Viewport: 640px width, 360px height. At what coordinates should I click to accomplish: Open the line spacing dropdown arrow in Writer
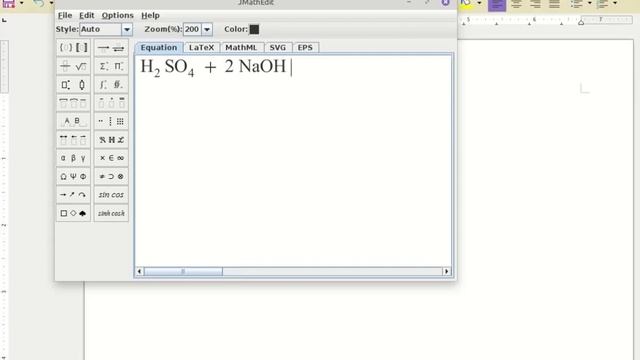coord(615,3)
